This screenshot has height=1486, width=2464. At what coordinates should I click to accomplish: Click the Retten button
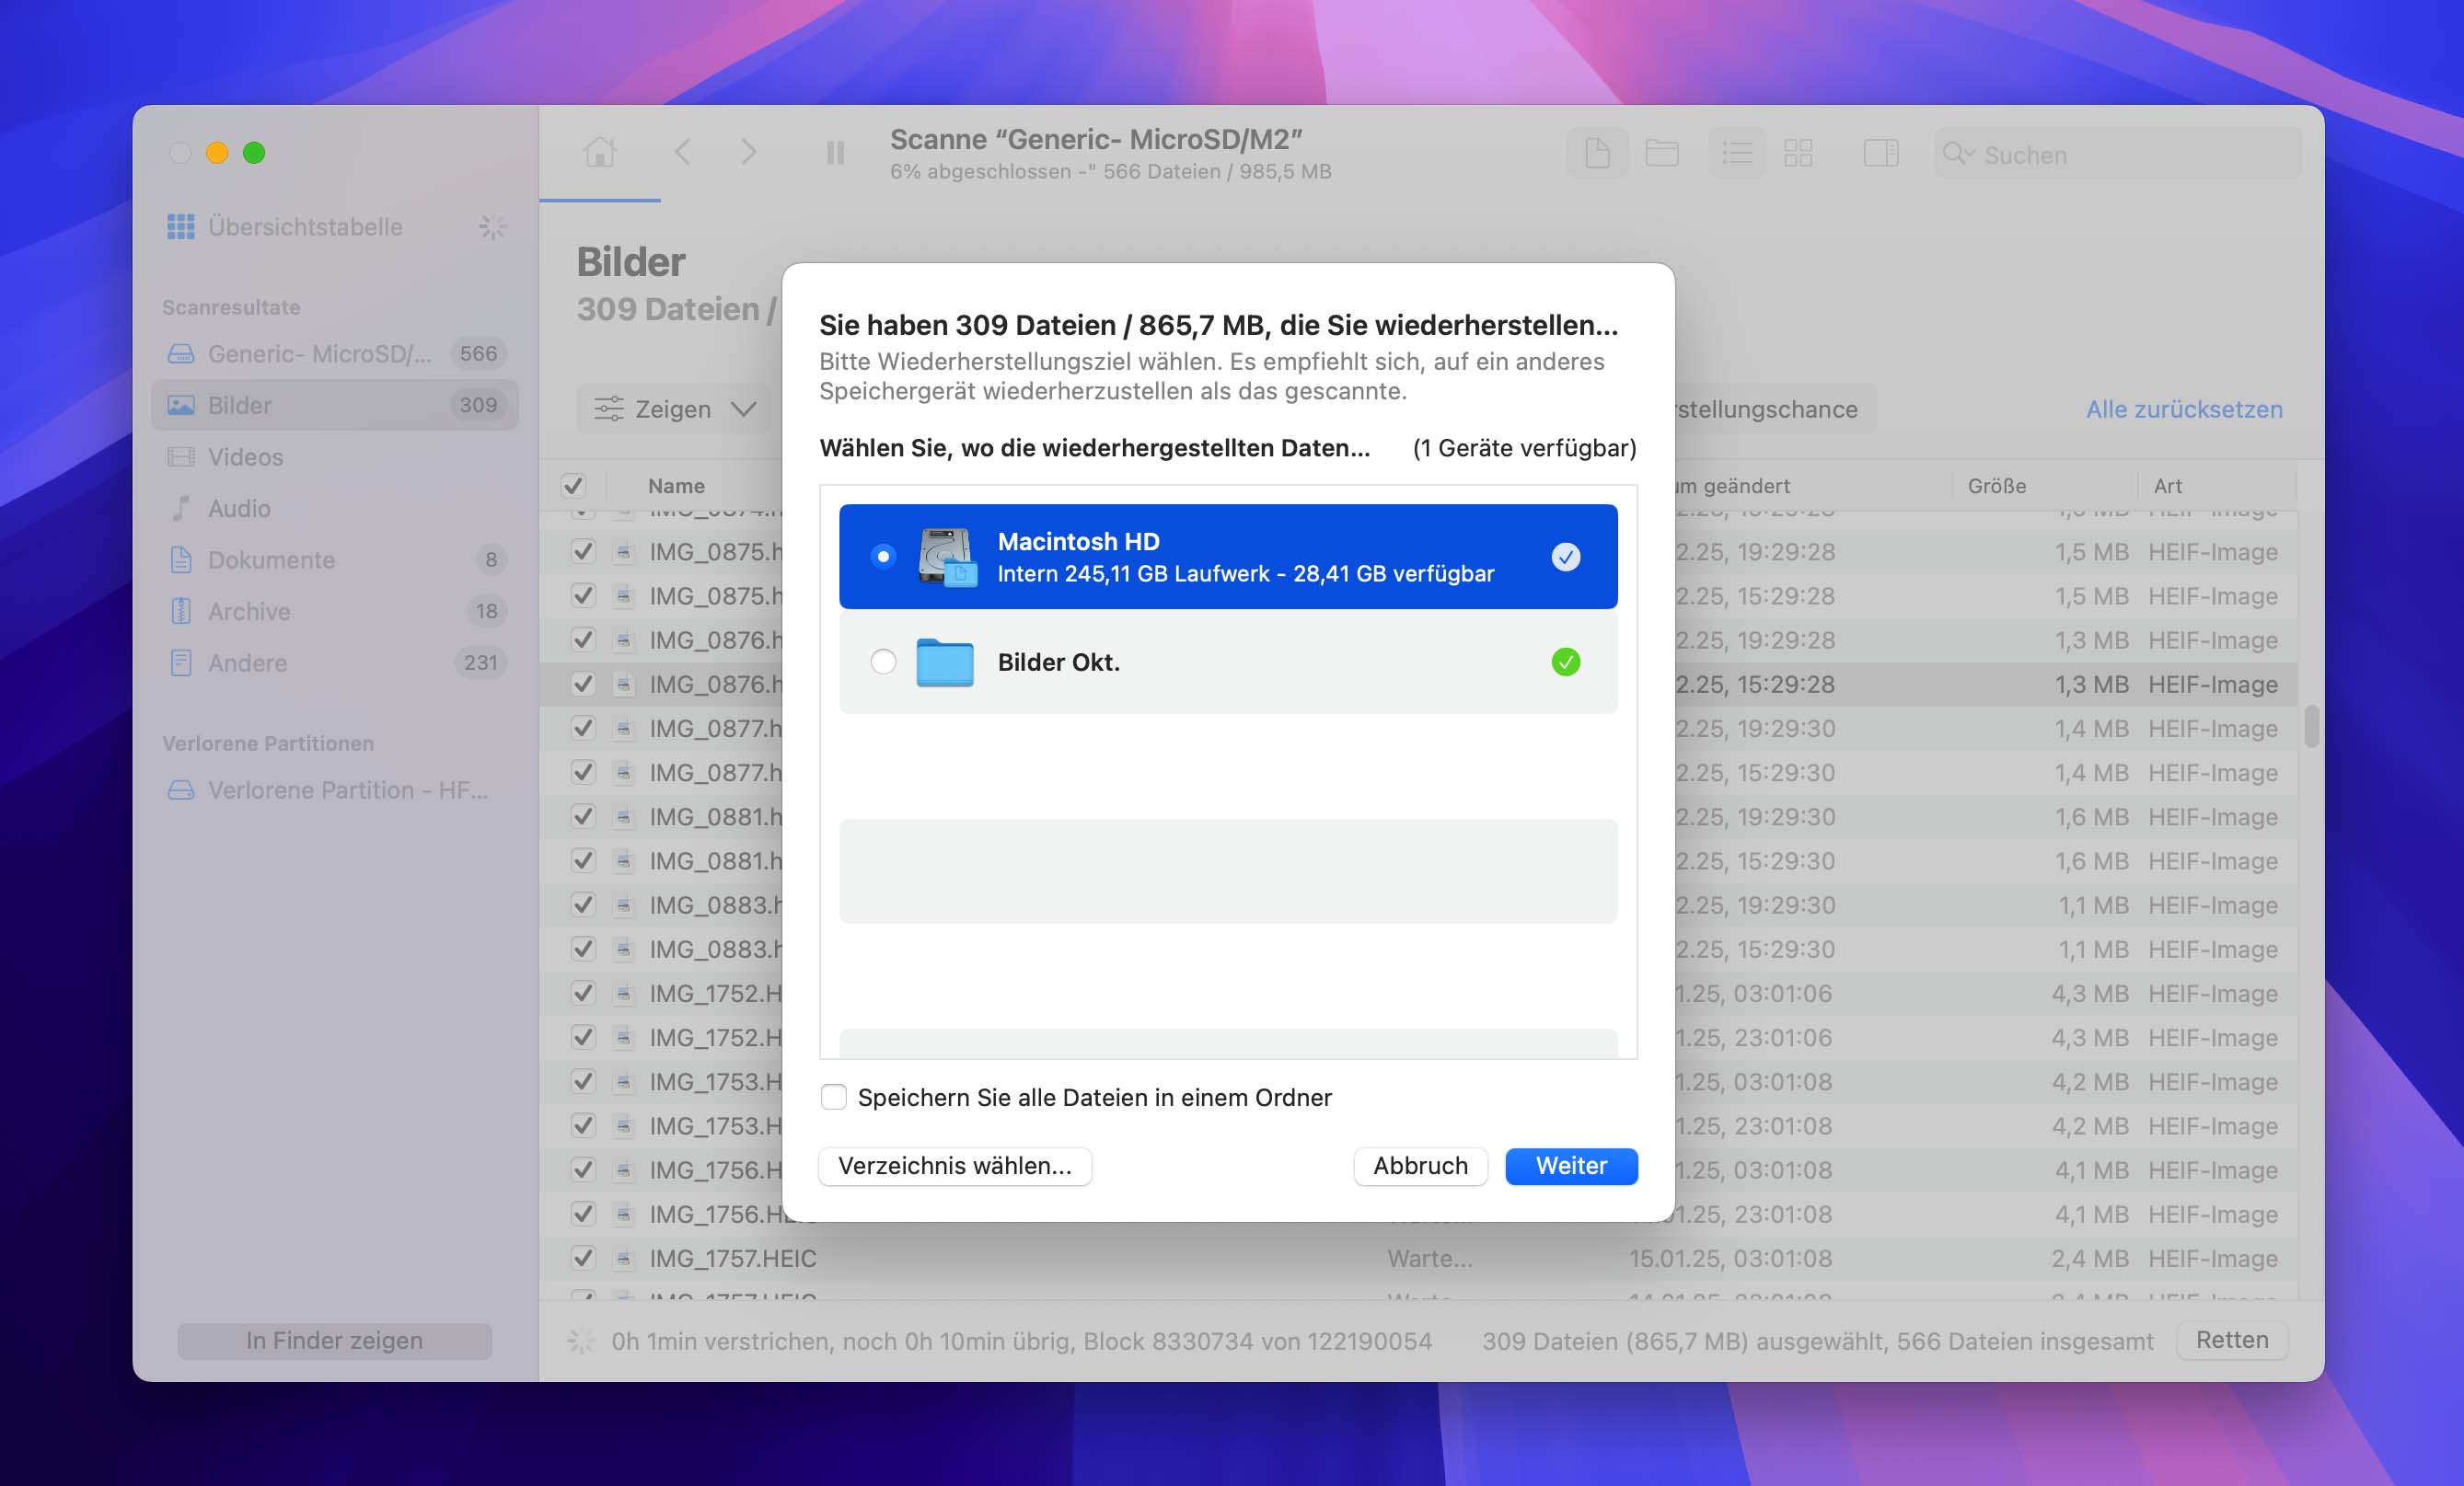2232,1340
